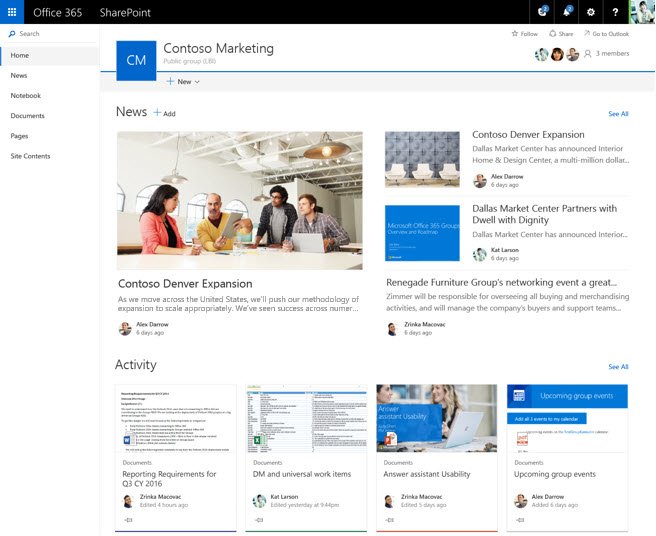656x536 pixels.
Task: Click the first member avatar in header
Action: 541,54
